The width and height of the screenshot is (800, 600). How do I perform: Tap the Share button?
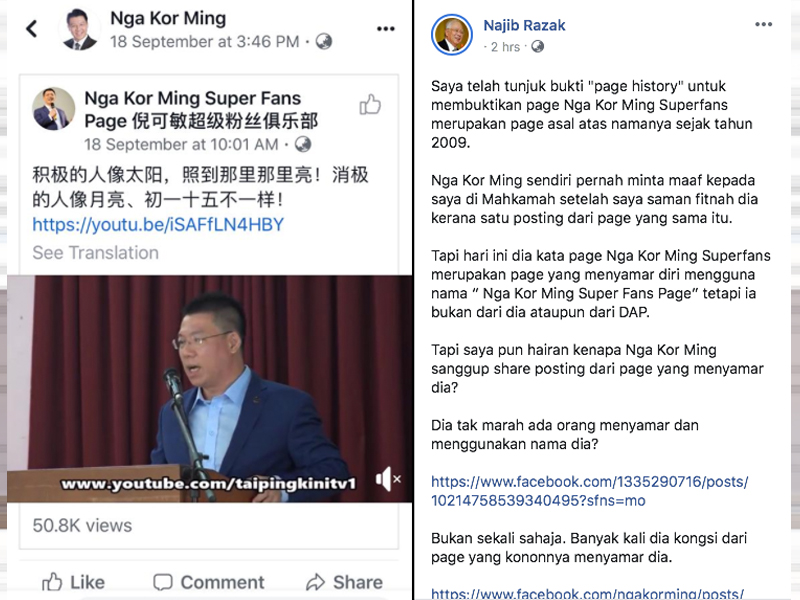tap(344, 582)
